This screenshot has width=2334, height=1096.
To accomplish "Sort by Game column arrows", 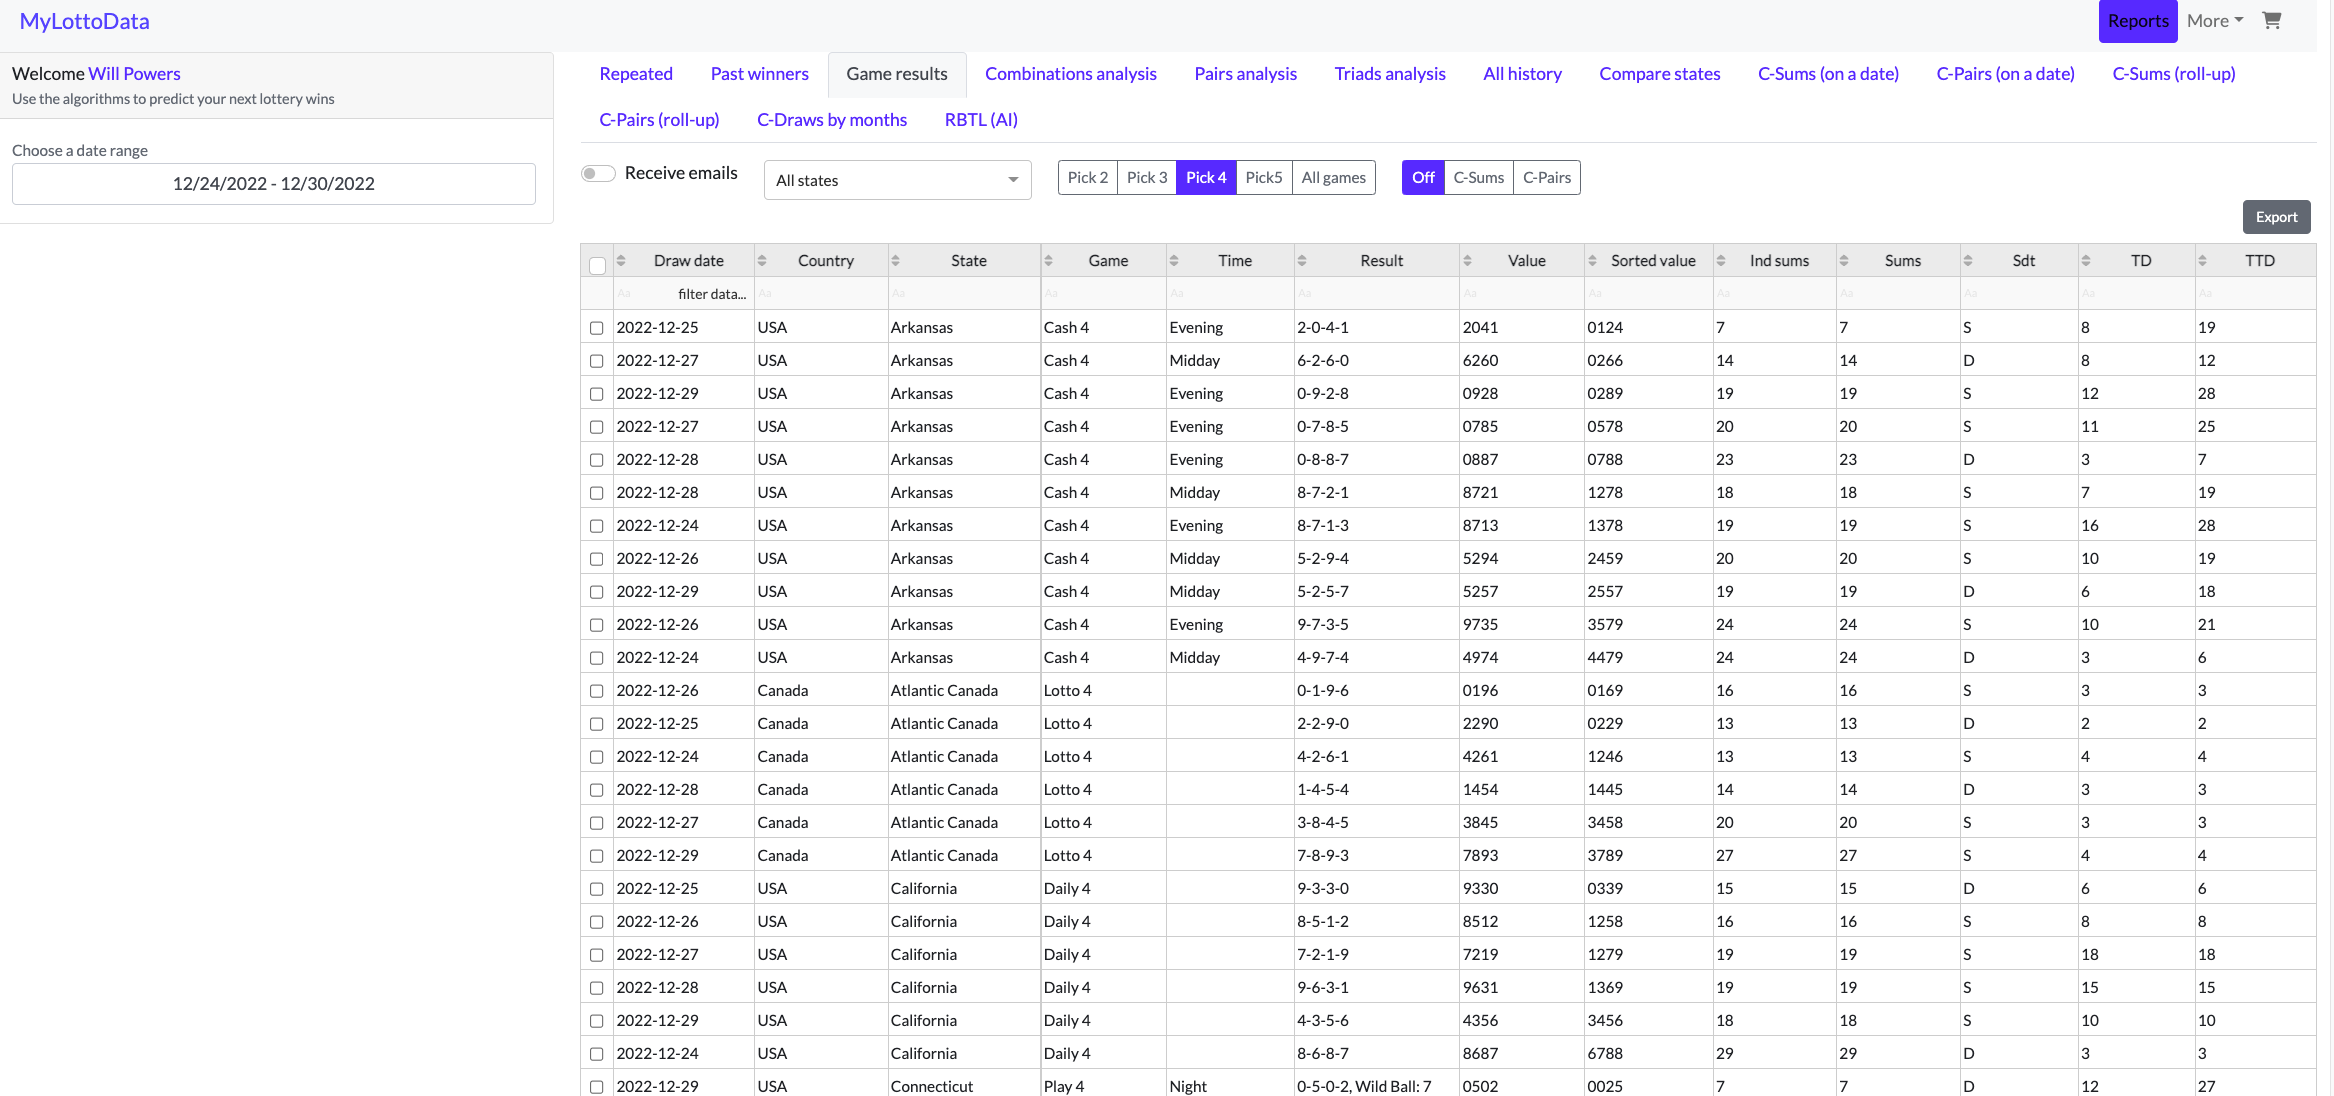I will 1048,261.
